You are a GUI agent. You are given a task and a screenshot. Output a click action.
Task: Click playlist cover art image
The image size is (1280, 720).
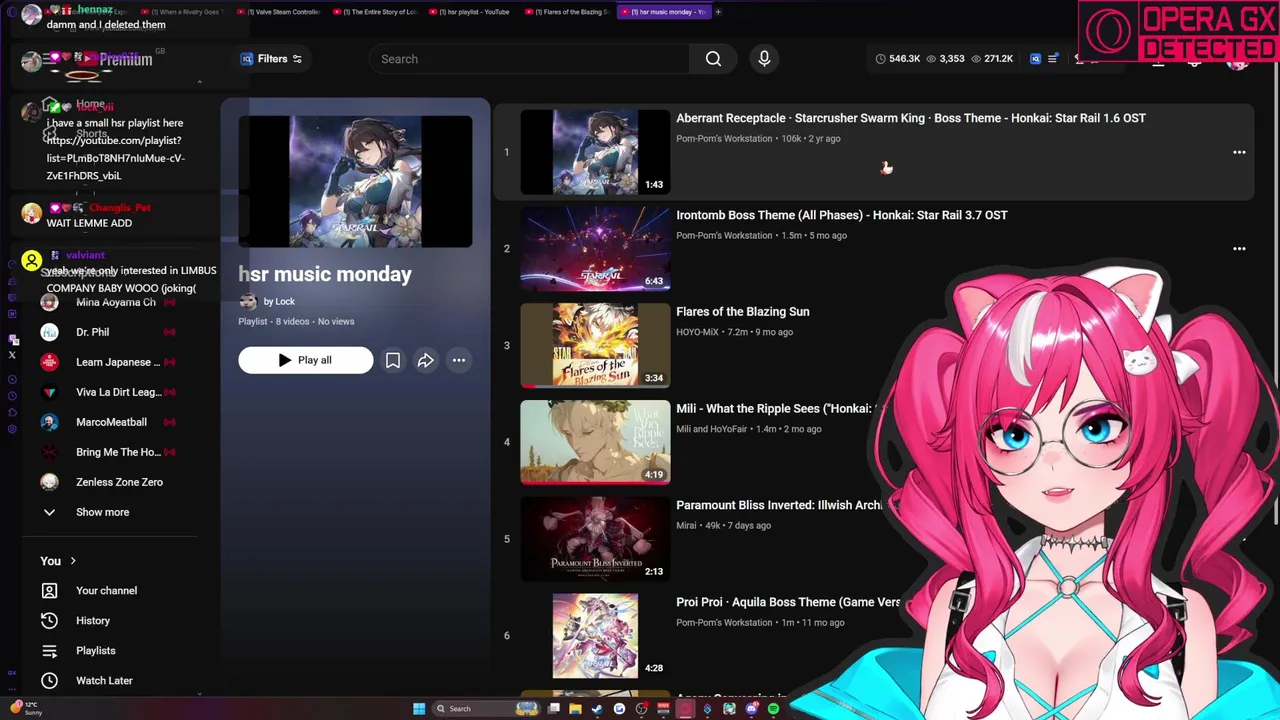(x=355, y=181)
